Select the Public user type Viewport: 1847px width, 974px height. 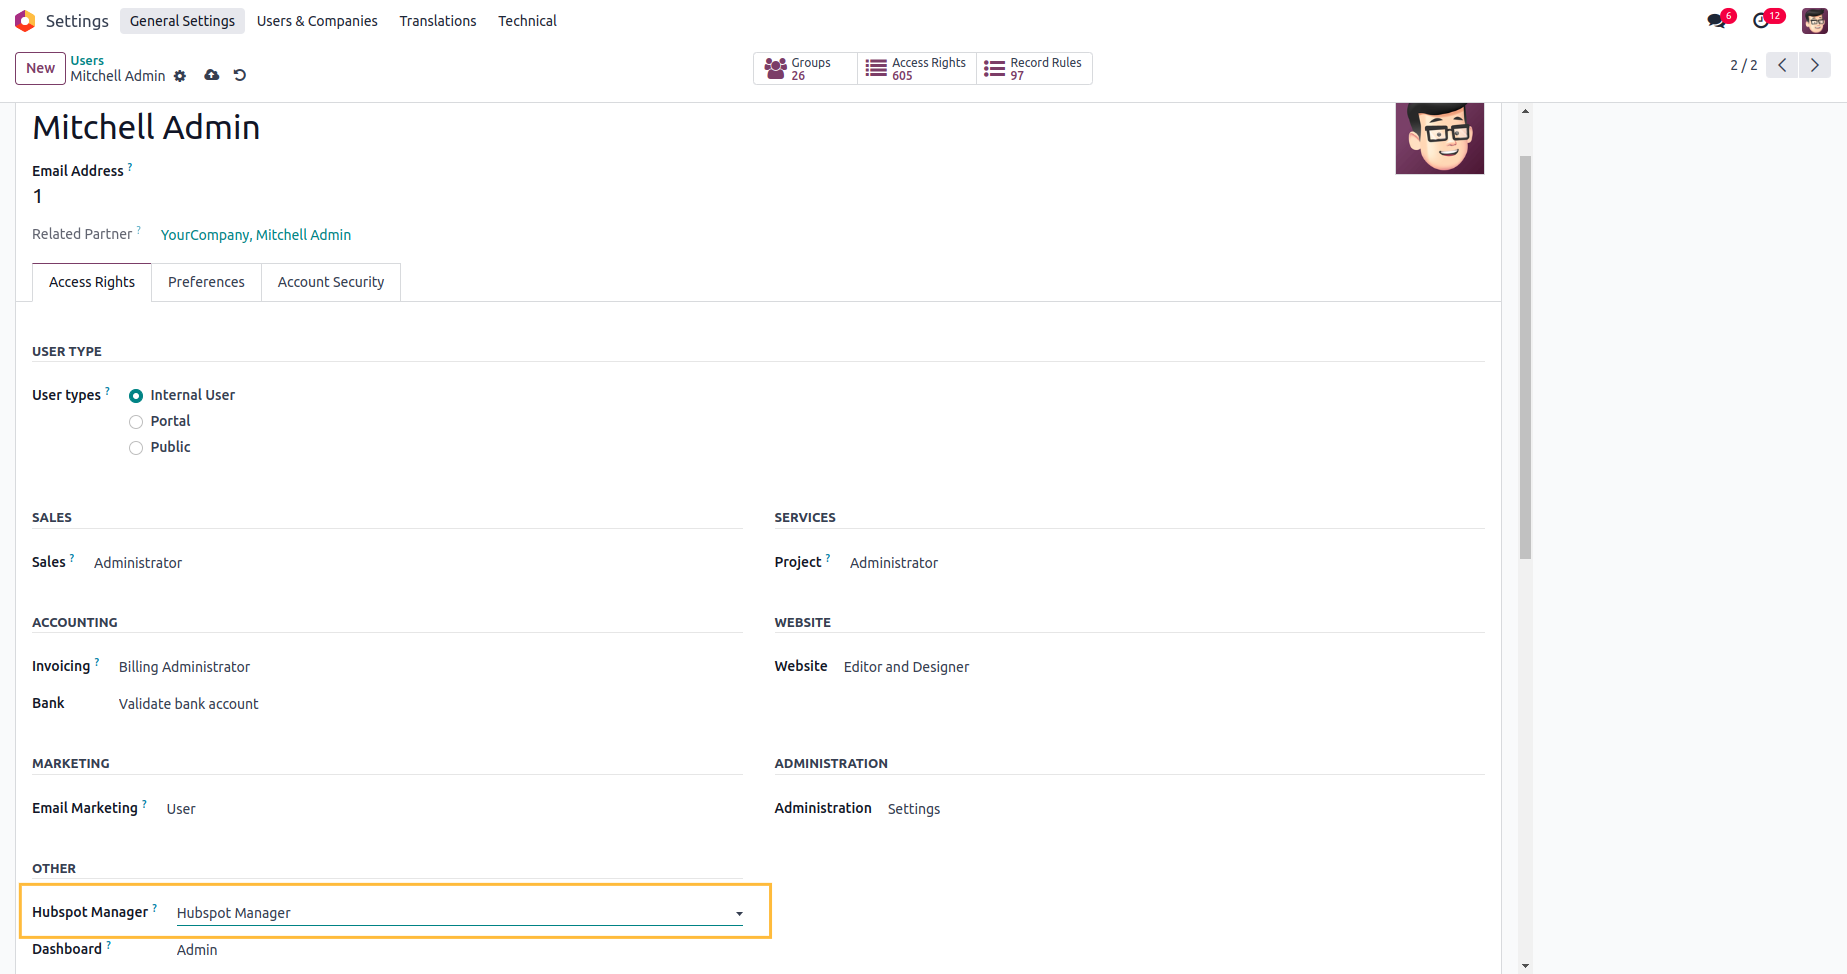click(136, 448)
